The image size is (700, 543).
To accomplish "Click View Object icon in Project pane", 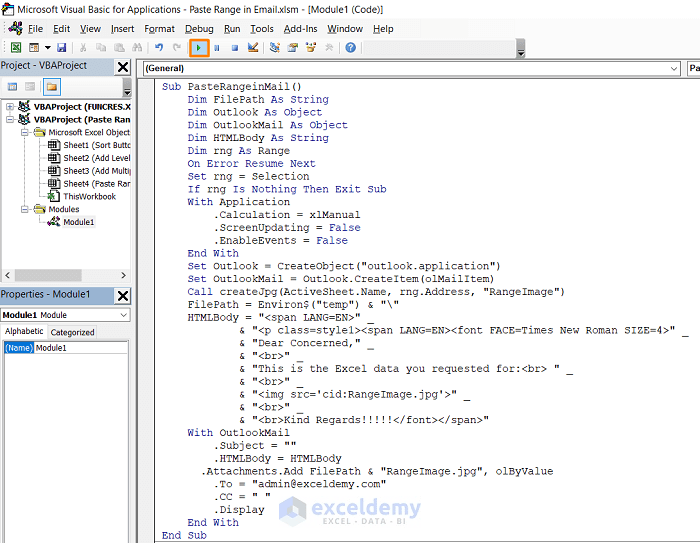I will 30,87.
